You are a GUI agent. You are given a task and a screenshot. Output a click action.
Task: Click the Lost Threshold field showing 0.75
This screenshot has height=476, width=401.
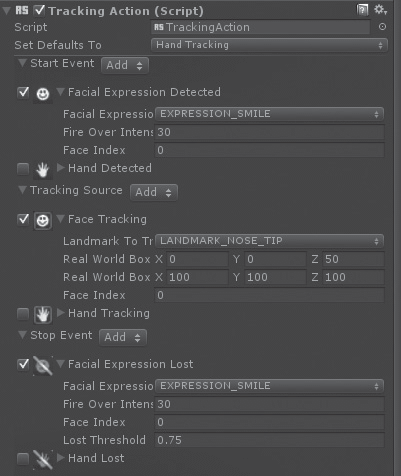269,440
